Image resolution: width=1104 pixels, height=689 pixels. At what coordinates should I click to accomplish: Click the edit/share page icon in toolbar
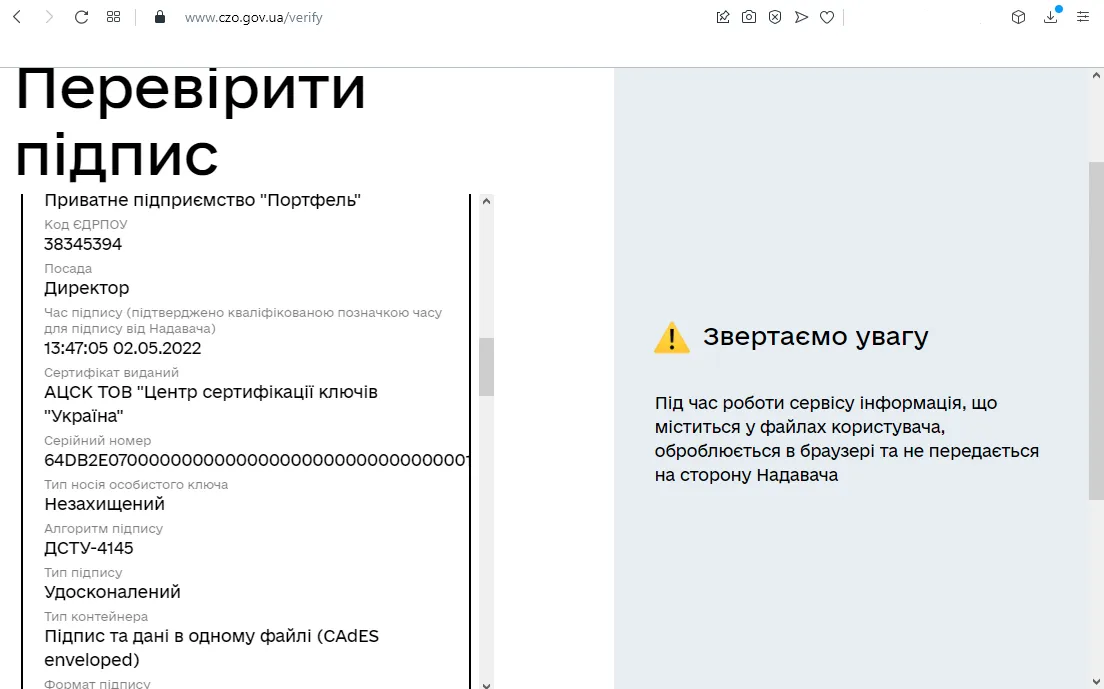(723, 17)
